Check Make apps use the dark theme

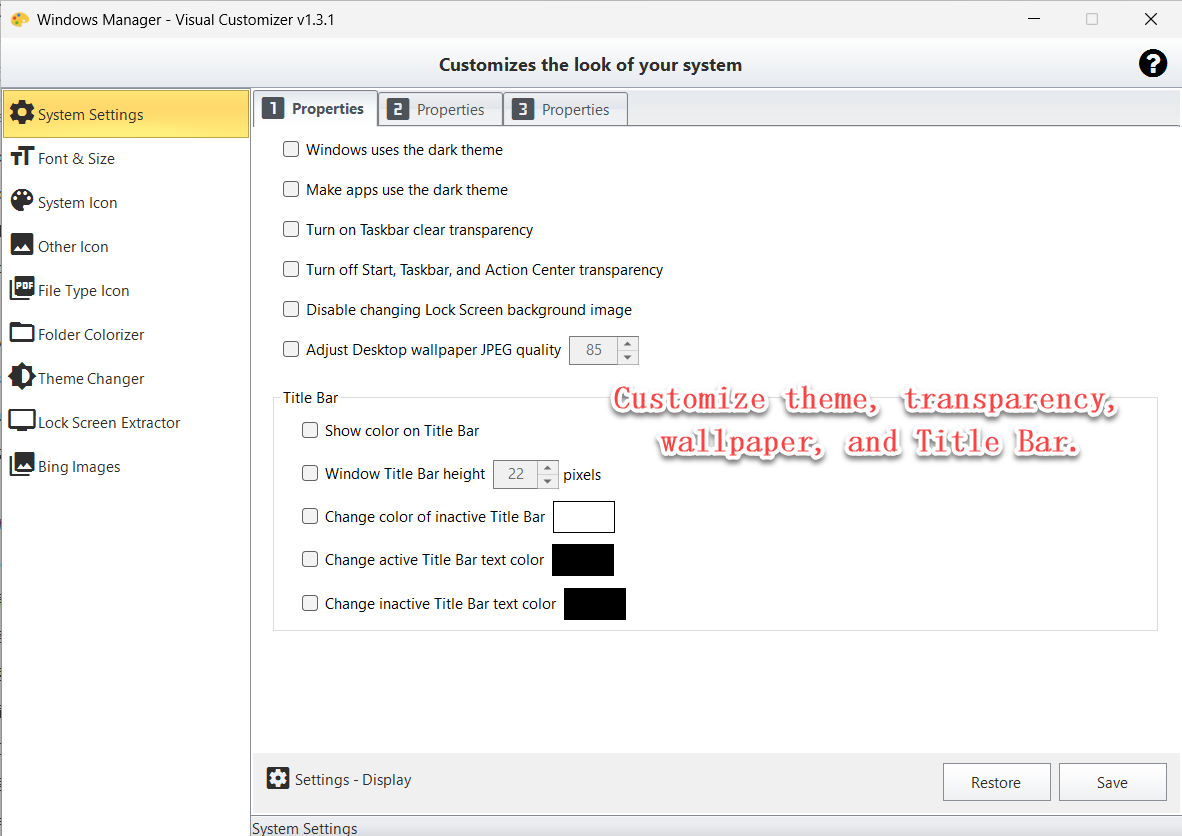point(291,189)
